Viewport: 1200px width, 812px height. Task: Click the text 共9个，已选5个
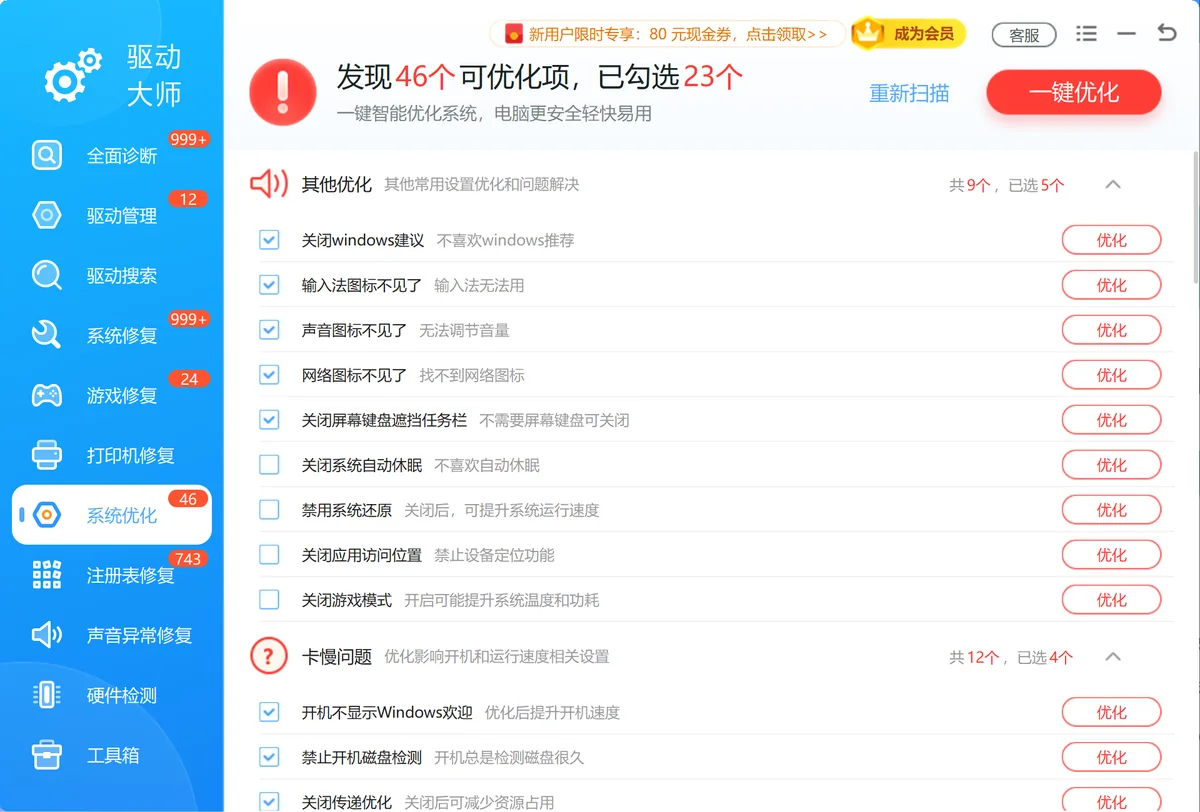(x=1007, y=185)
